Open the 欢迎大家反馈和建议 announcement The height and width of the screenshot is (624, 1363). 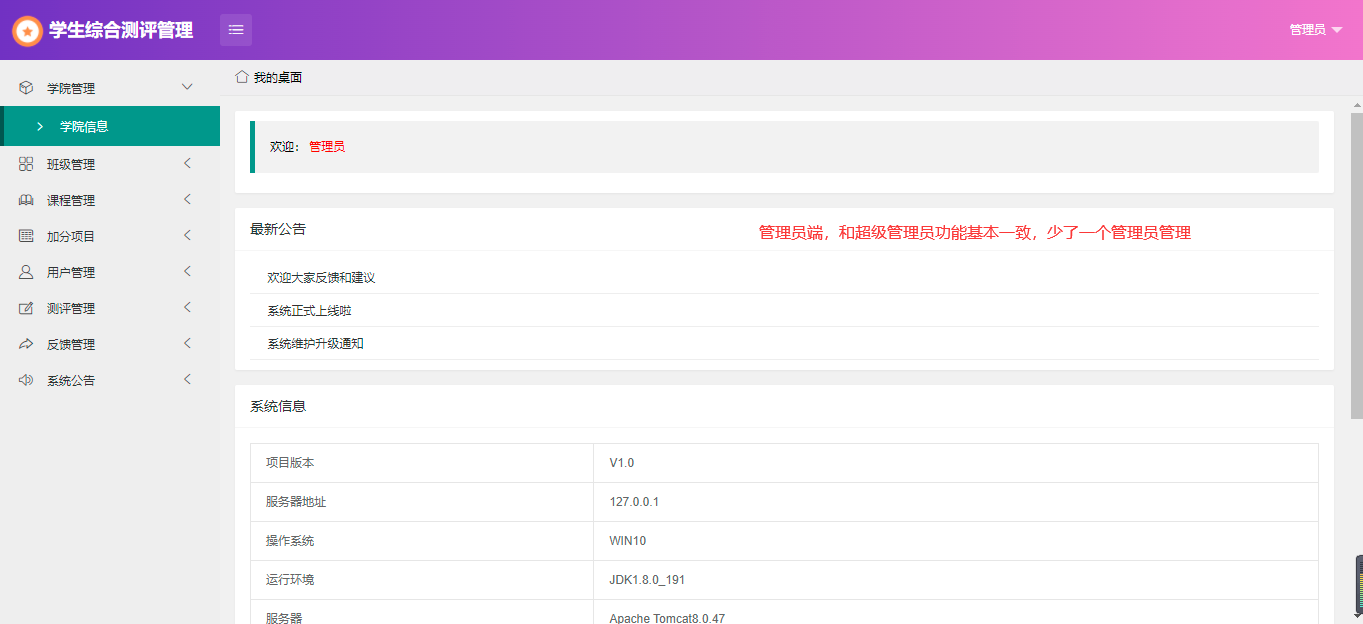pos(321,277)
